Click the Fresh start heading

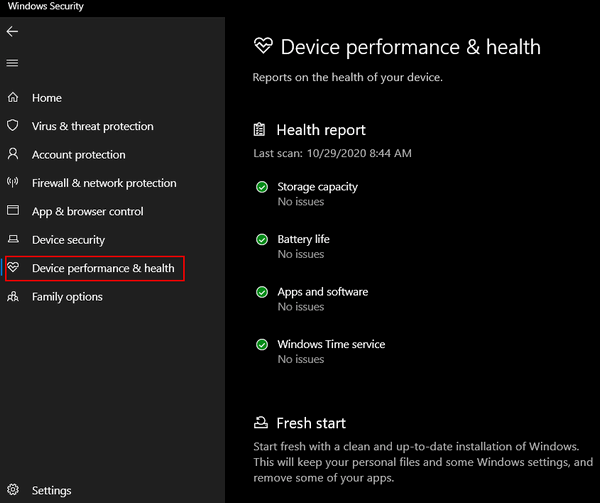pyautogui.click(x=311, y=423)
